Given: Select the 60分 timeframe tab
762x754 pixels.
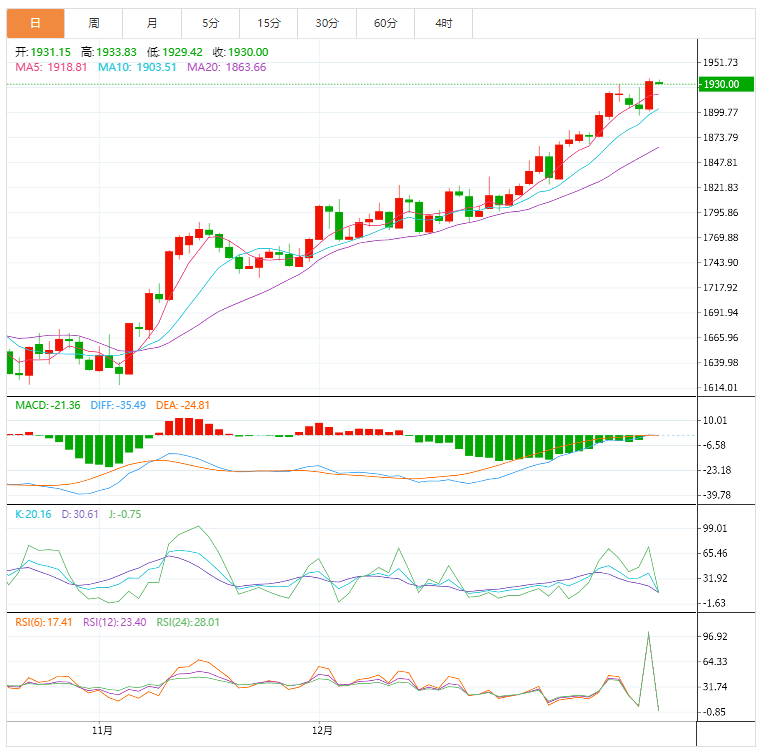Looking at the screenshot, I should [385, 22].
